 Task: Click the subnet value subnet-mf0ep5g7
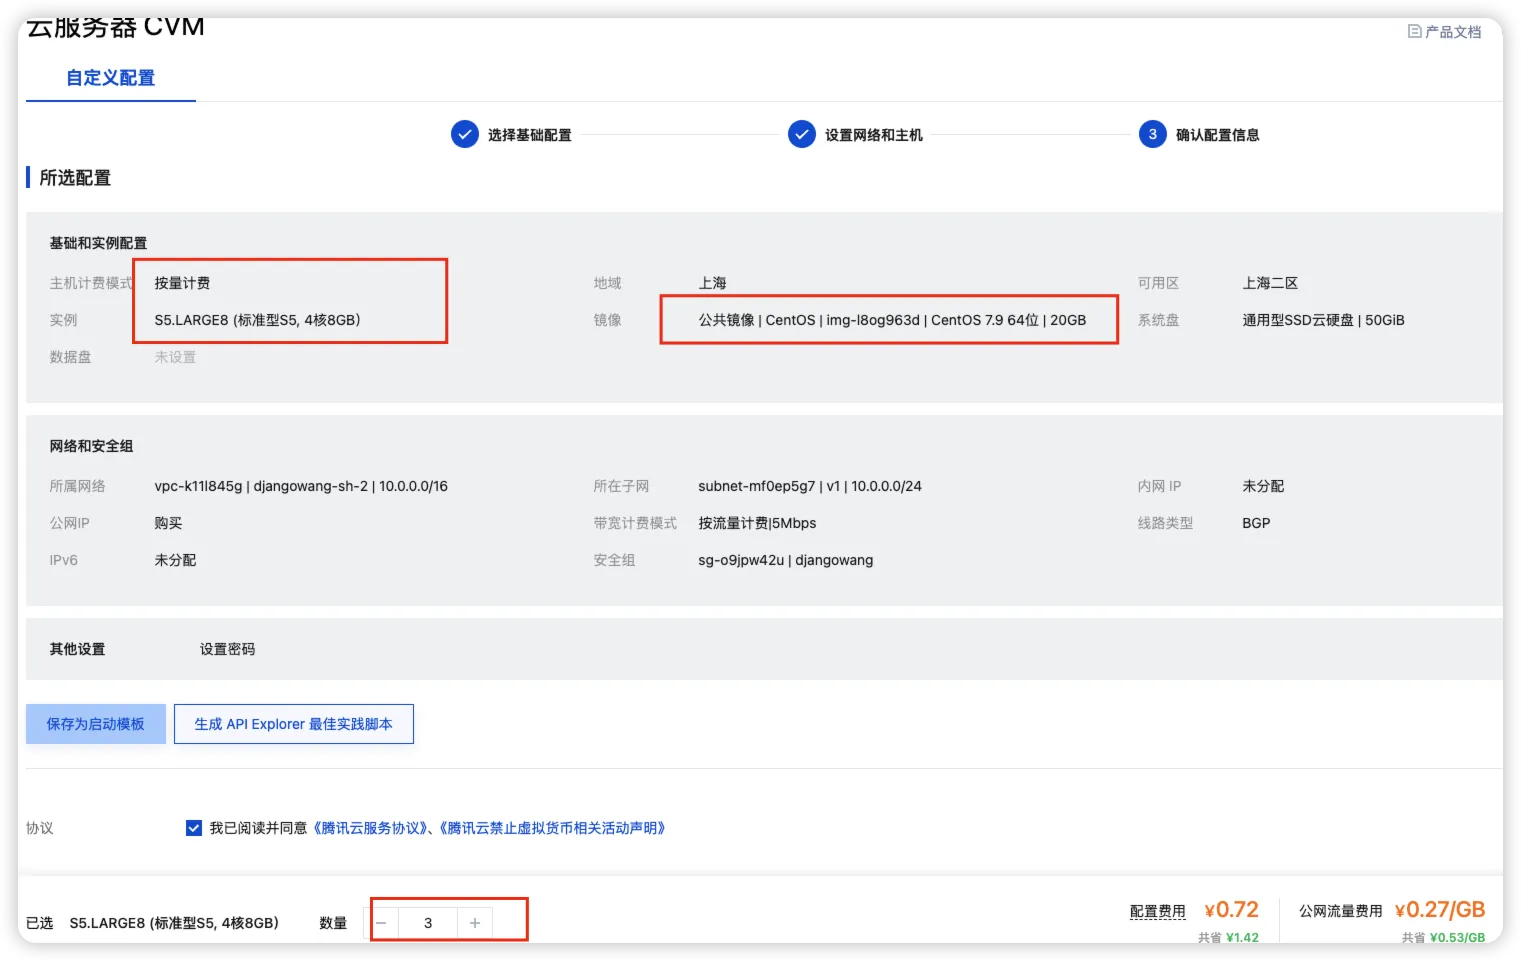click(810, 486)
